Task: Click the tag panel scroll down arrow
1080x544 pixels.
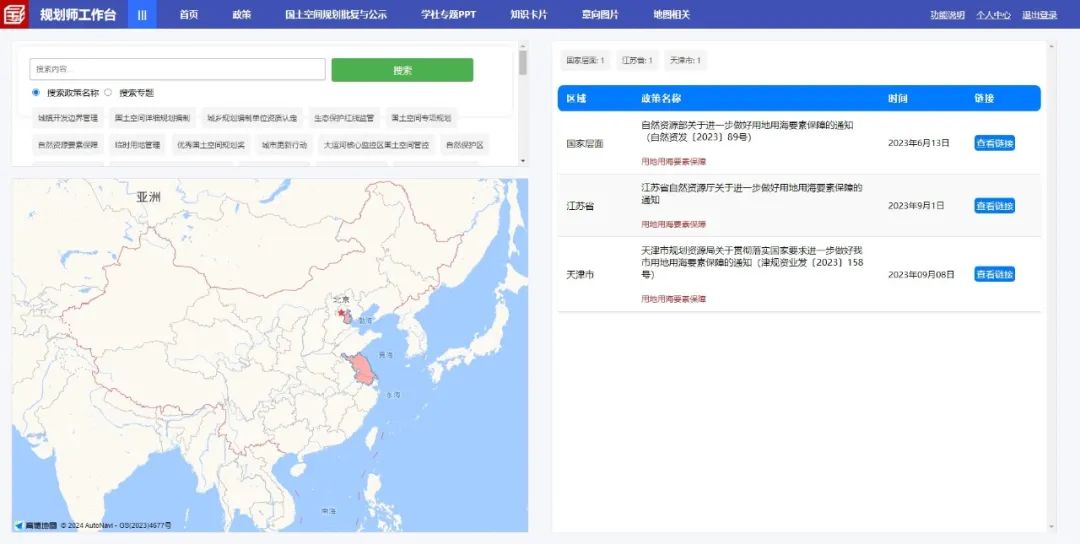Action: (x=523, y=161)
